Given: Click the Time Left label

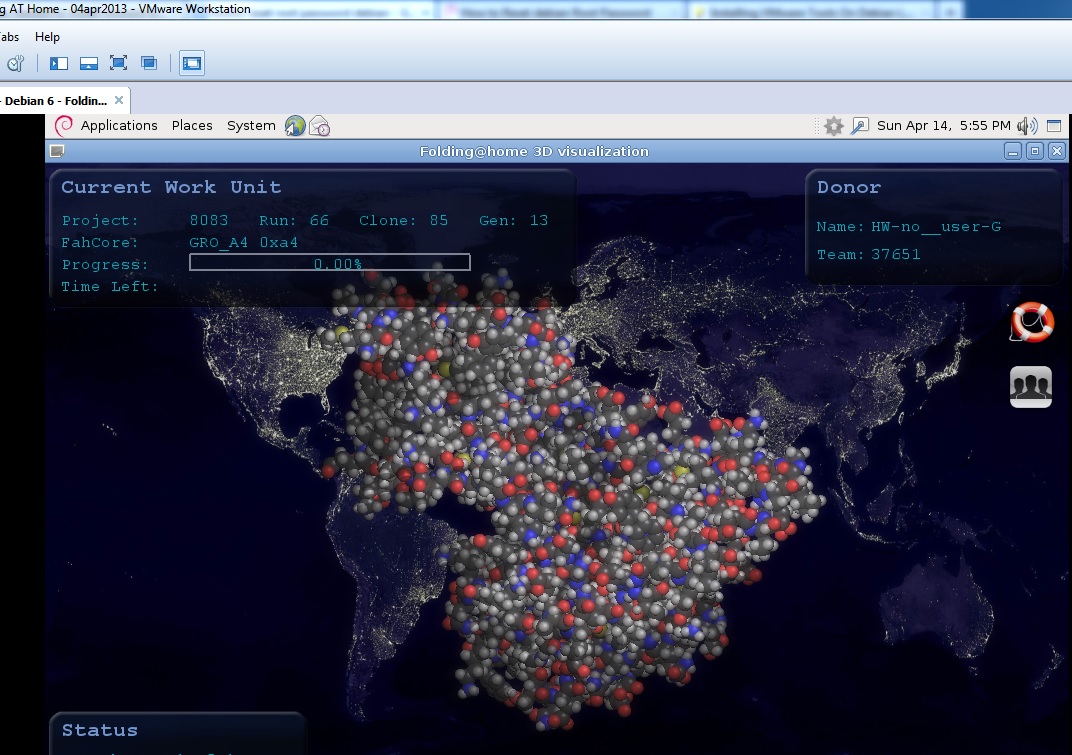Looking at the screenshot, I should point(110,287).
